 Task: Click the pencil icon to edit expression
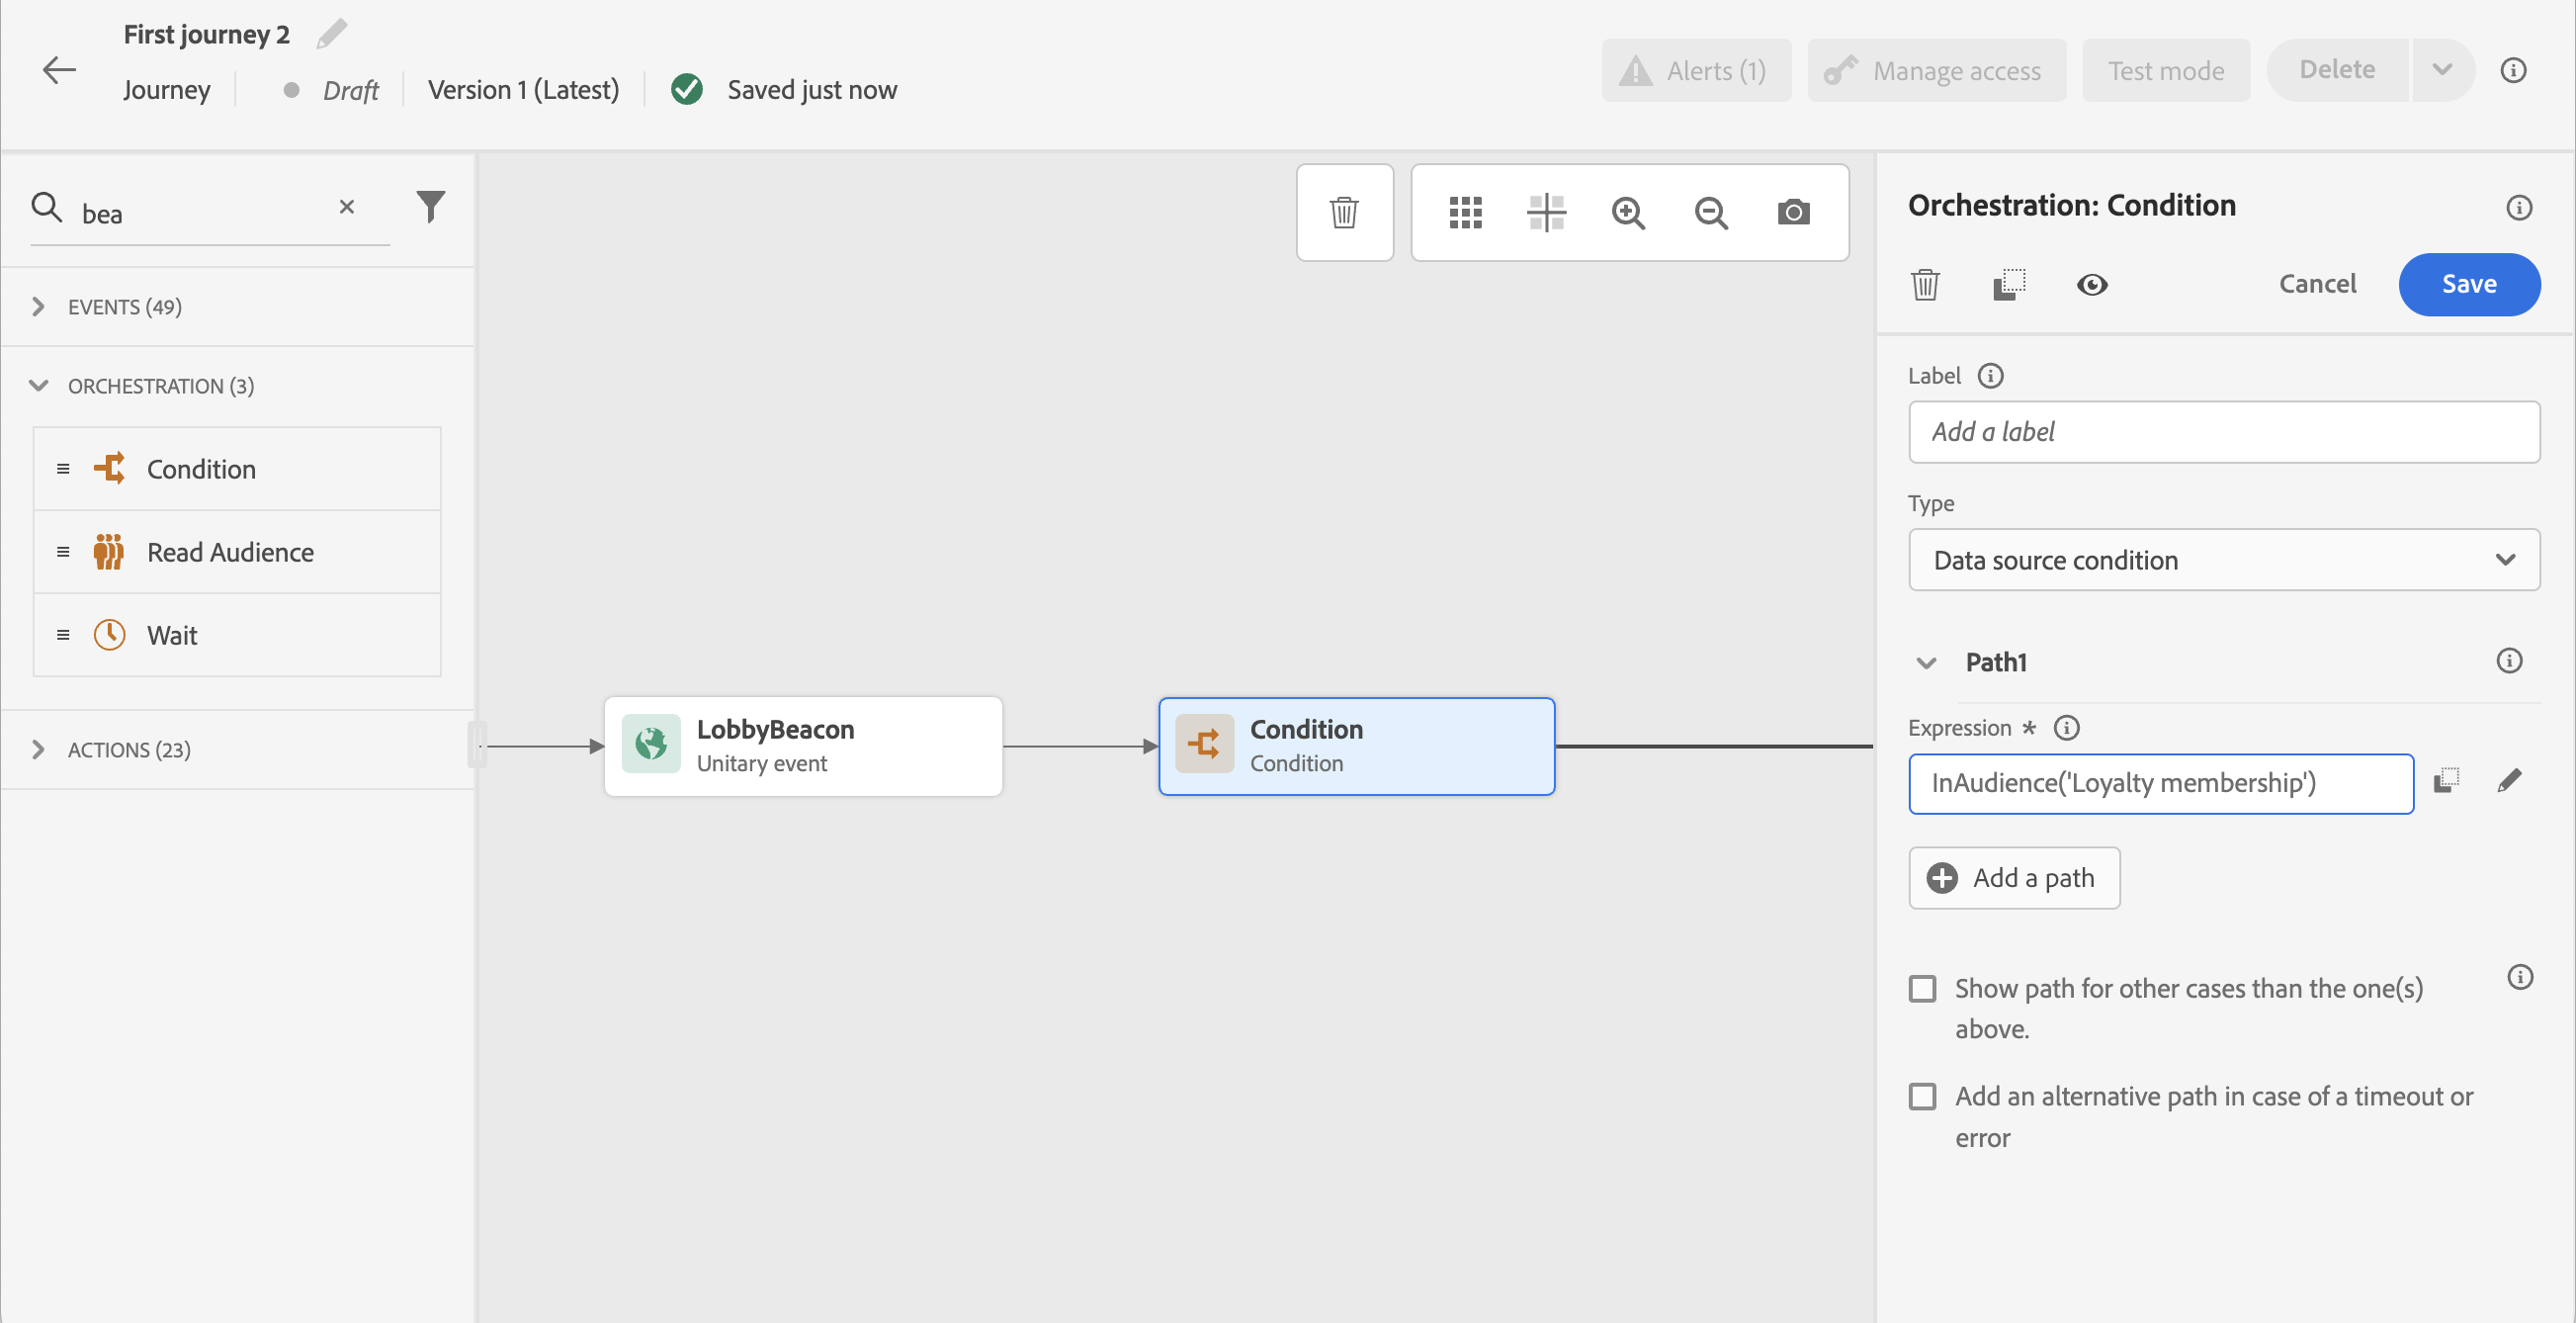[2509, 781]
